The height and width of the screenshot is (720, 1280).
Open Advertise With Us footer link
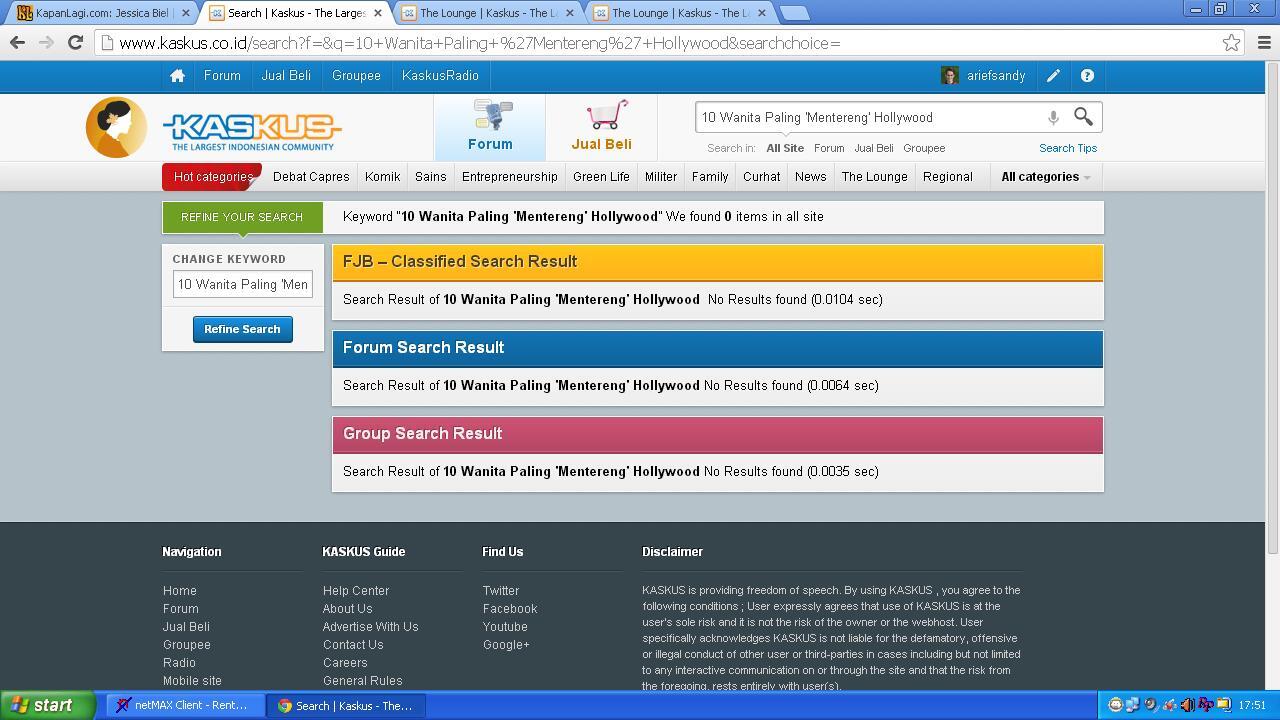pos(370,627)
